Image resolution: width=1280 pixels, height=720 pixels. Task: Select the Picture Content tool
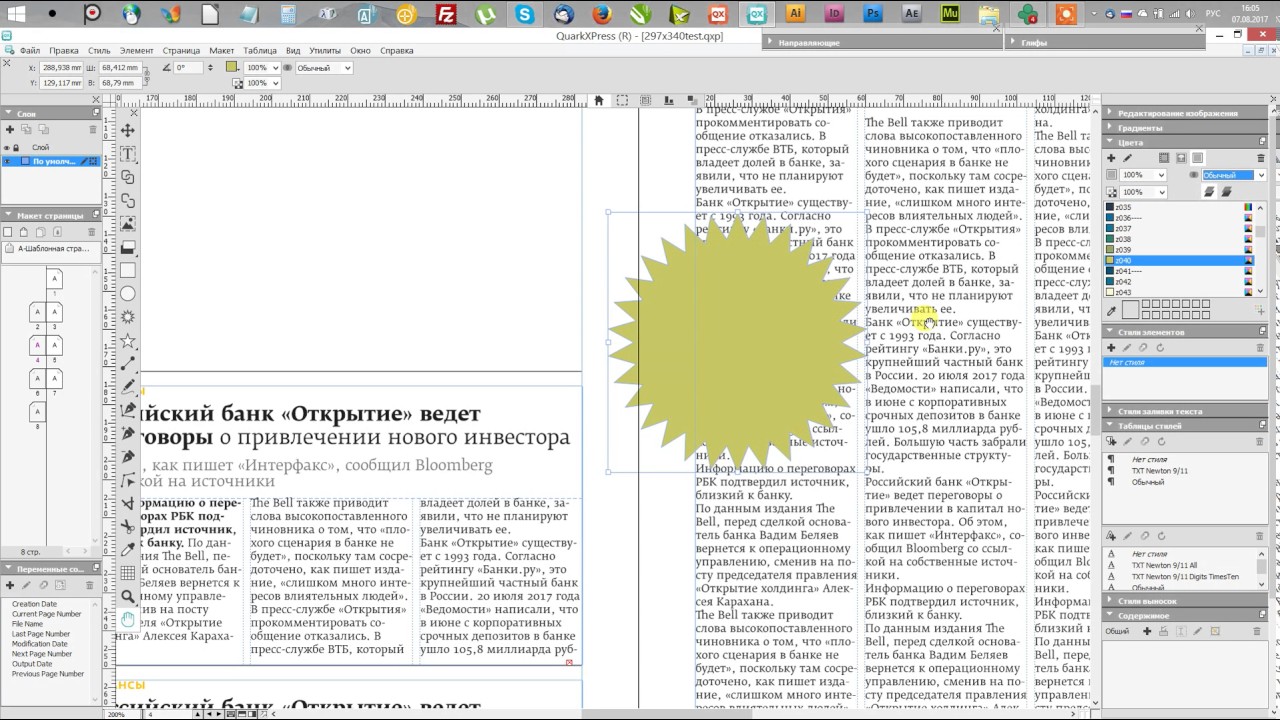tap(128, 224)
